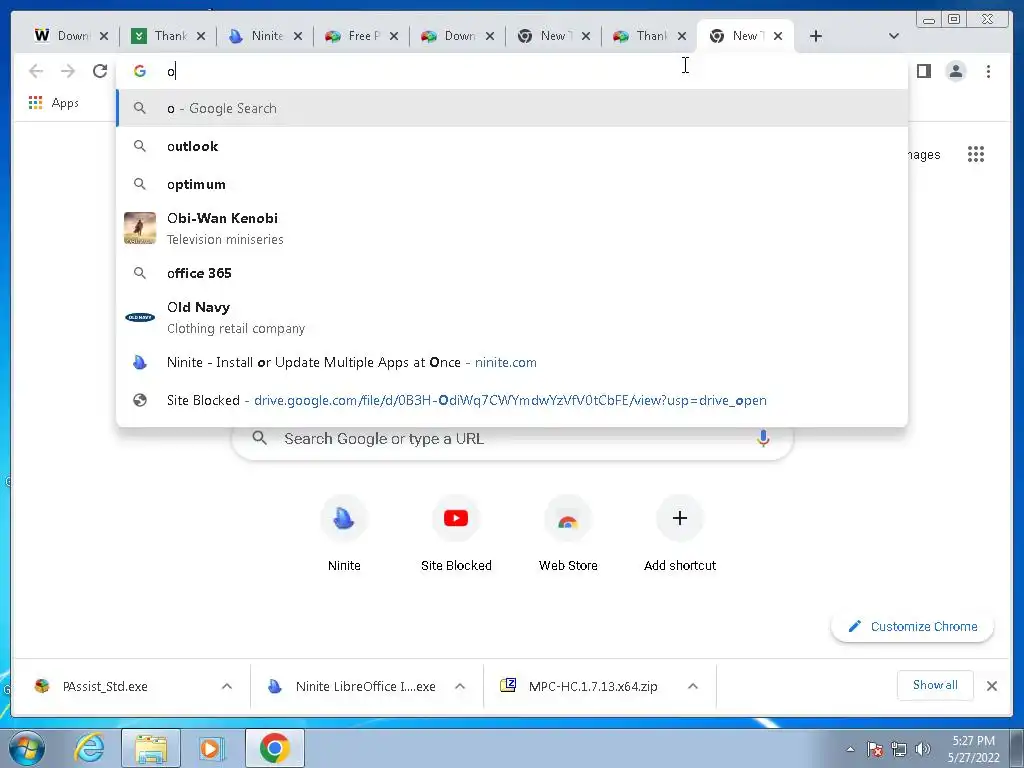Open the tab search dropdown

(x=894, y=36)
